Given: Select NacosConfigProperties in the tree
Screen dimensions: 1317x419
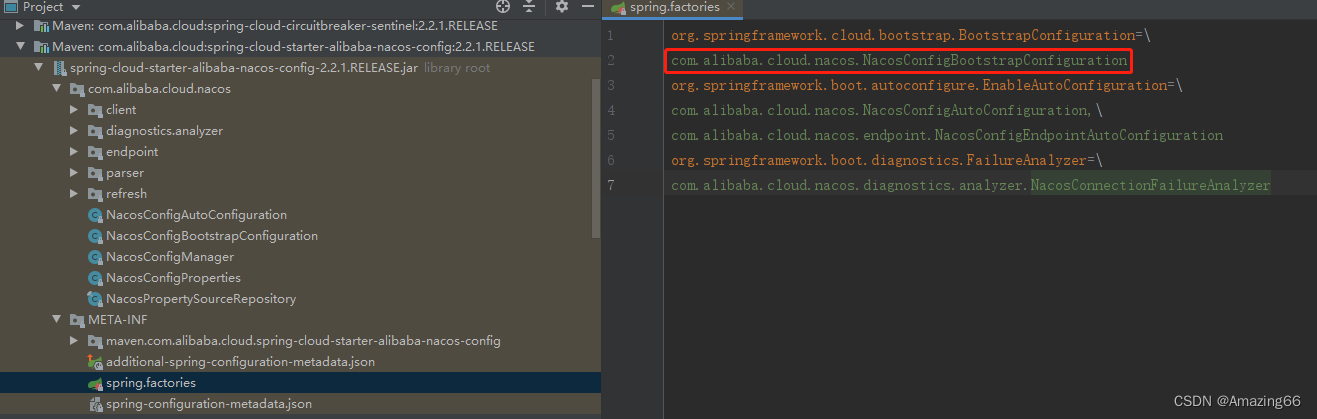Looking at the screenshot, I should click(x=173, y=278).
